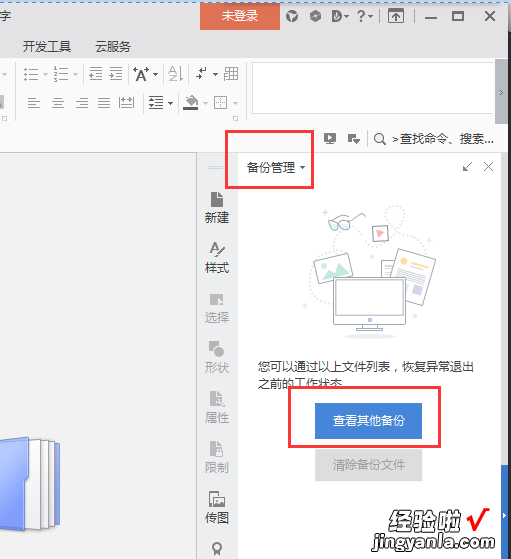511x559 pixels.
Task: Open the Chinese layout dropdown arrow
Action: 155,75
